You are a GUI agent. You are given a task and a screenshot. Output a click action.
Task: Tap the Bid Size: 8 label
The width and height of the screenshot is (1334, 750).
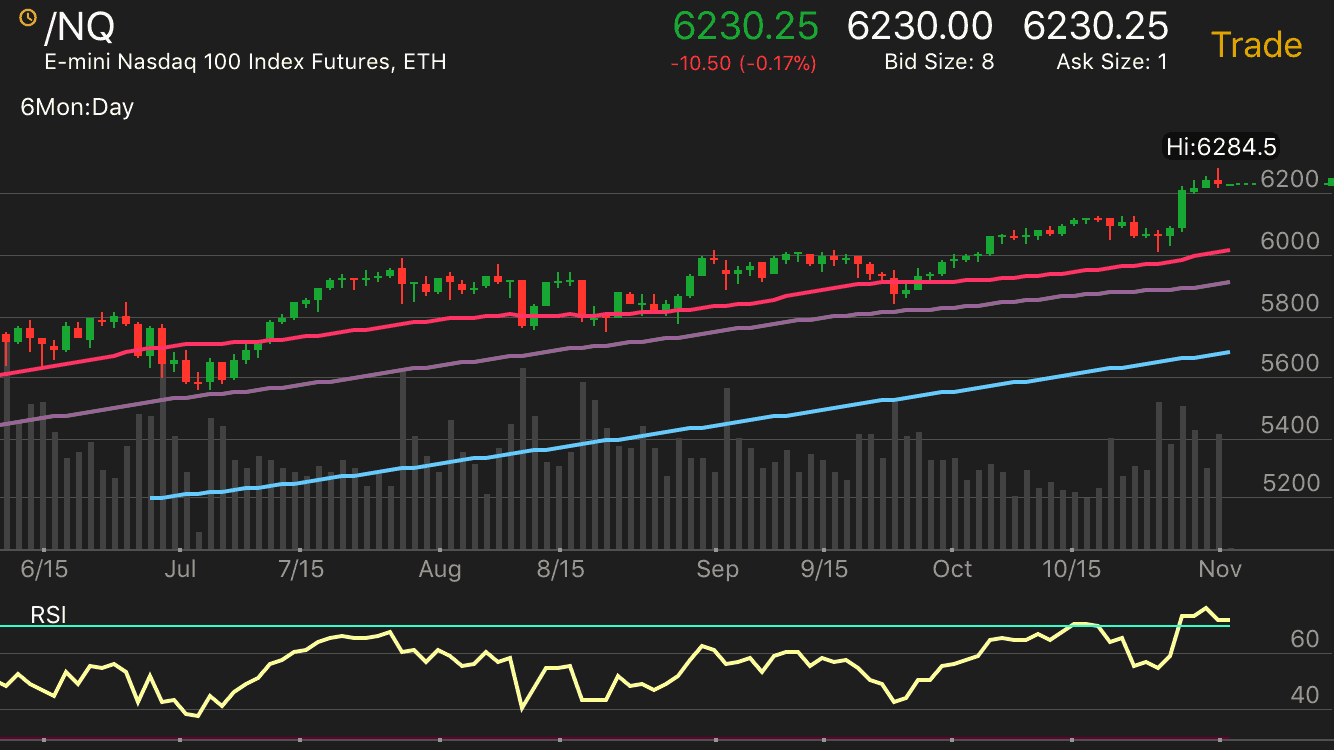click(939, 62)
